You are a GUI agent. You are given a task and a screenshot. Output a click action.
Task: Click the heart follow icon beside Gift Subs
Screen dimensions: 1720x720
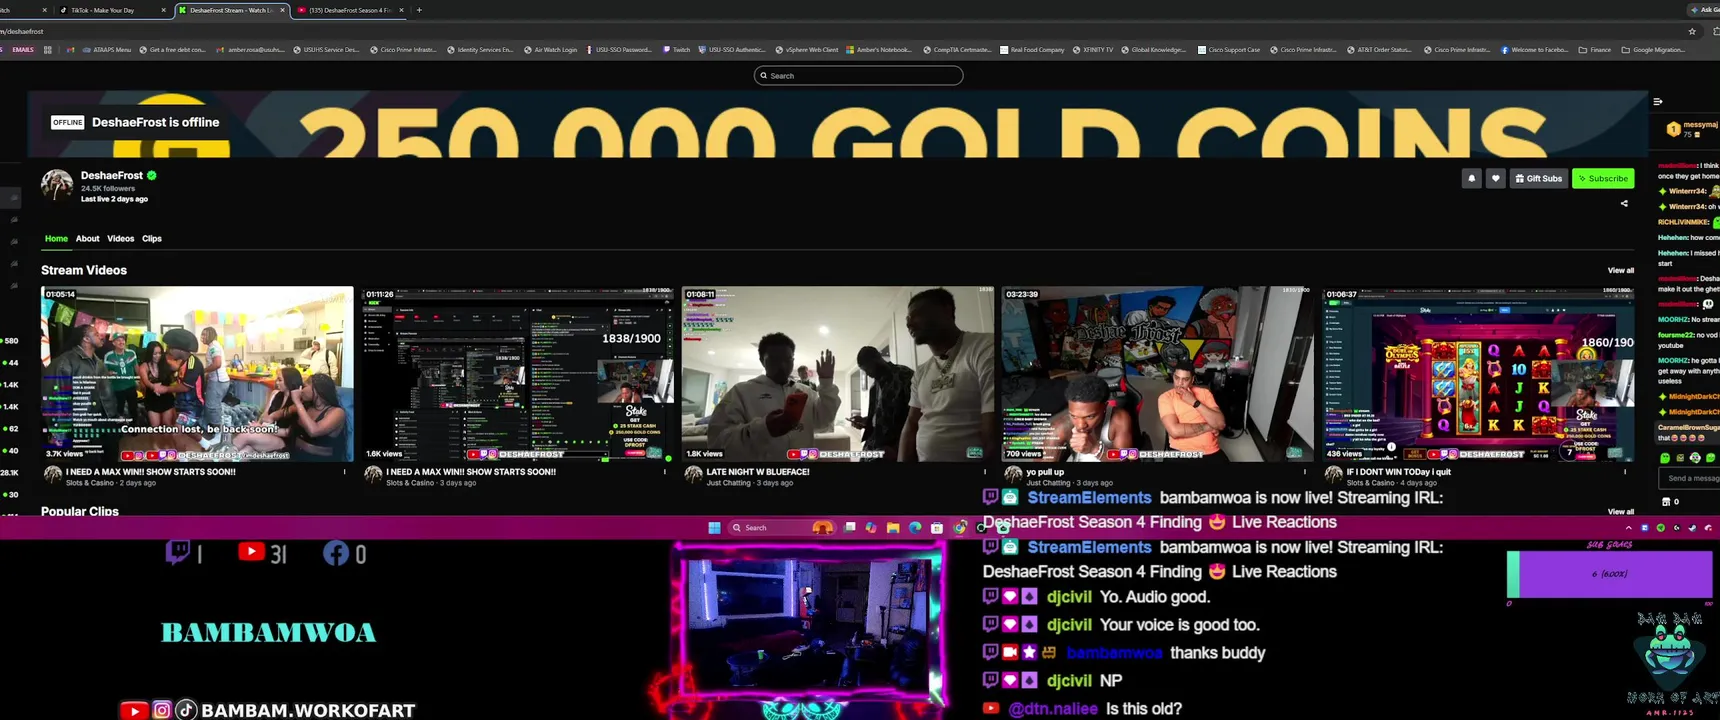pos(1495,178)
